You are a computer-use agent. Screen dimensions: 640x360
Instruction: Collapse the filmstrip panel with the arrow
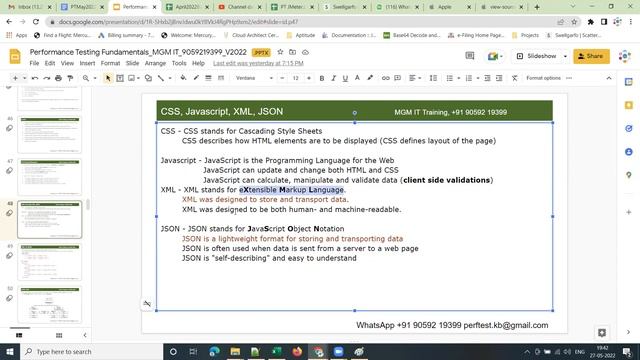[85, 335]
